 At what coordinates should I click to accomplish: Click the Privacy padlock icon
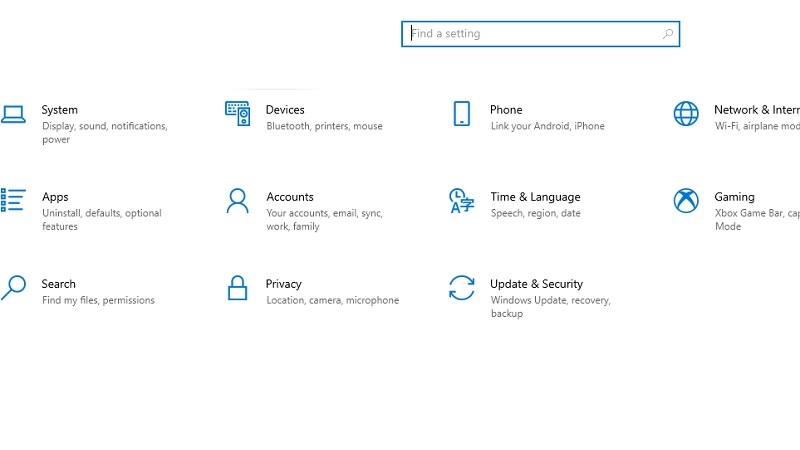[x=237, y=288]
